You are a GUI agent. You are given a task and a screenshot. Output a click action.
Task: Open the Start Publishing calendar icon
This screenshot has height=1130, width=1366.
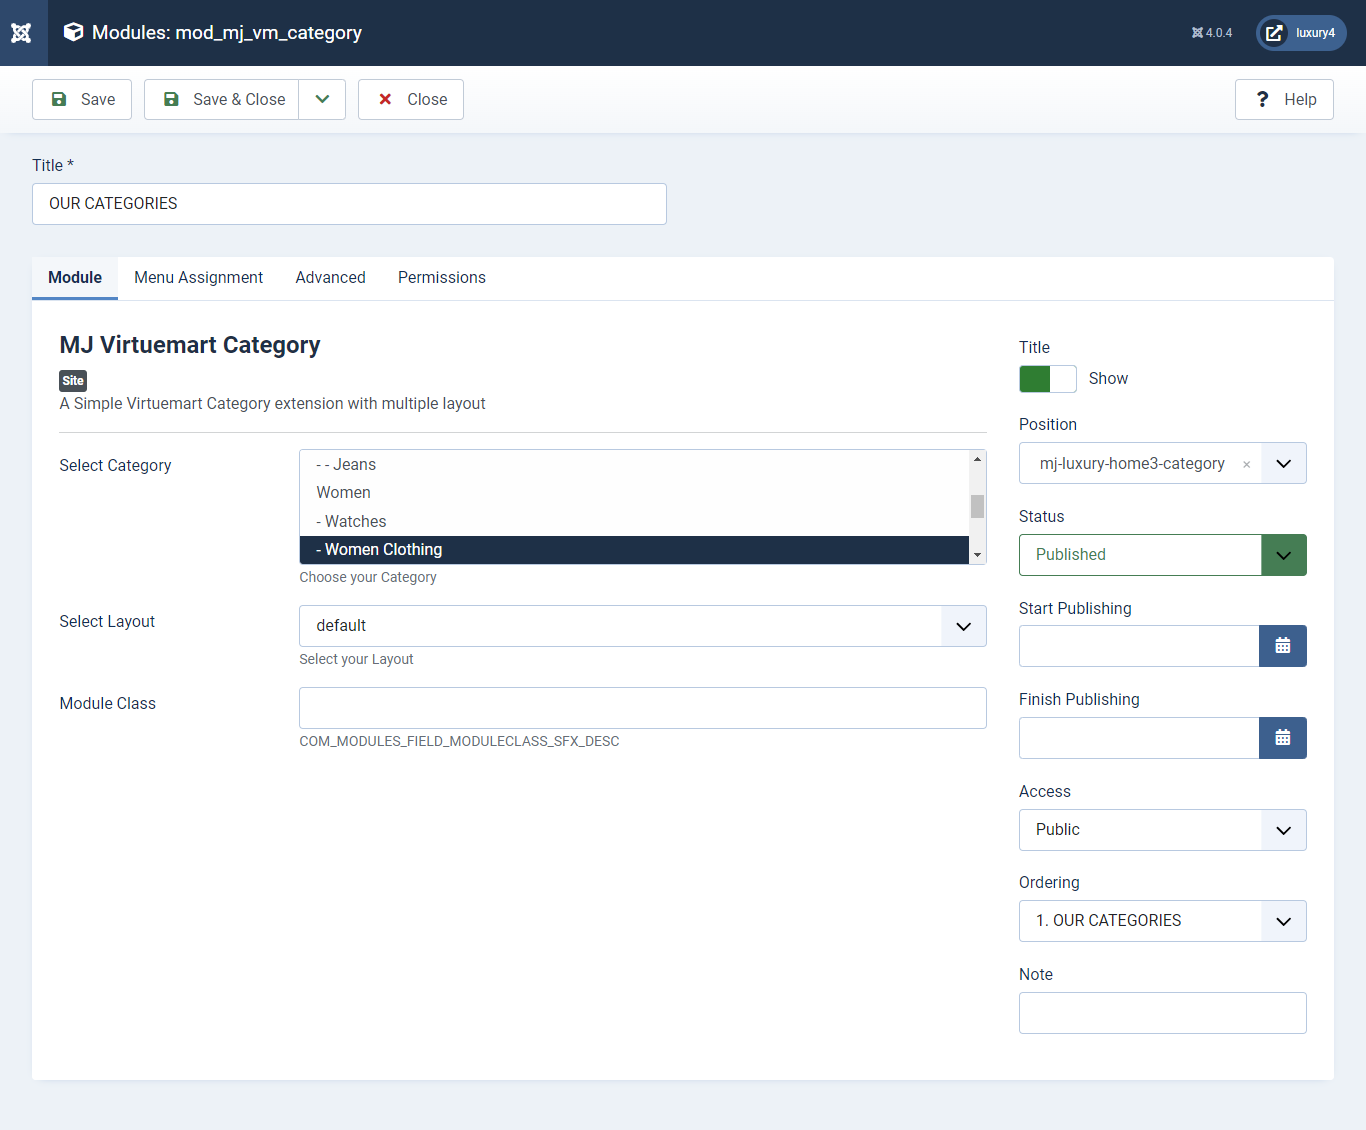click(x=1283, y=646)
